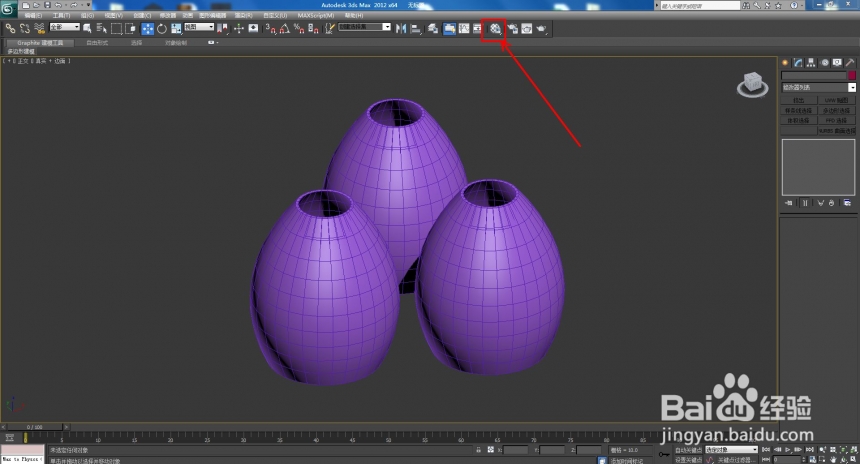Viewport: 860px width, 464px height.
Task: Switch to the Graphite 建模工具 ribbon tab
Action: click(40, 43)
